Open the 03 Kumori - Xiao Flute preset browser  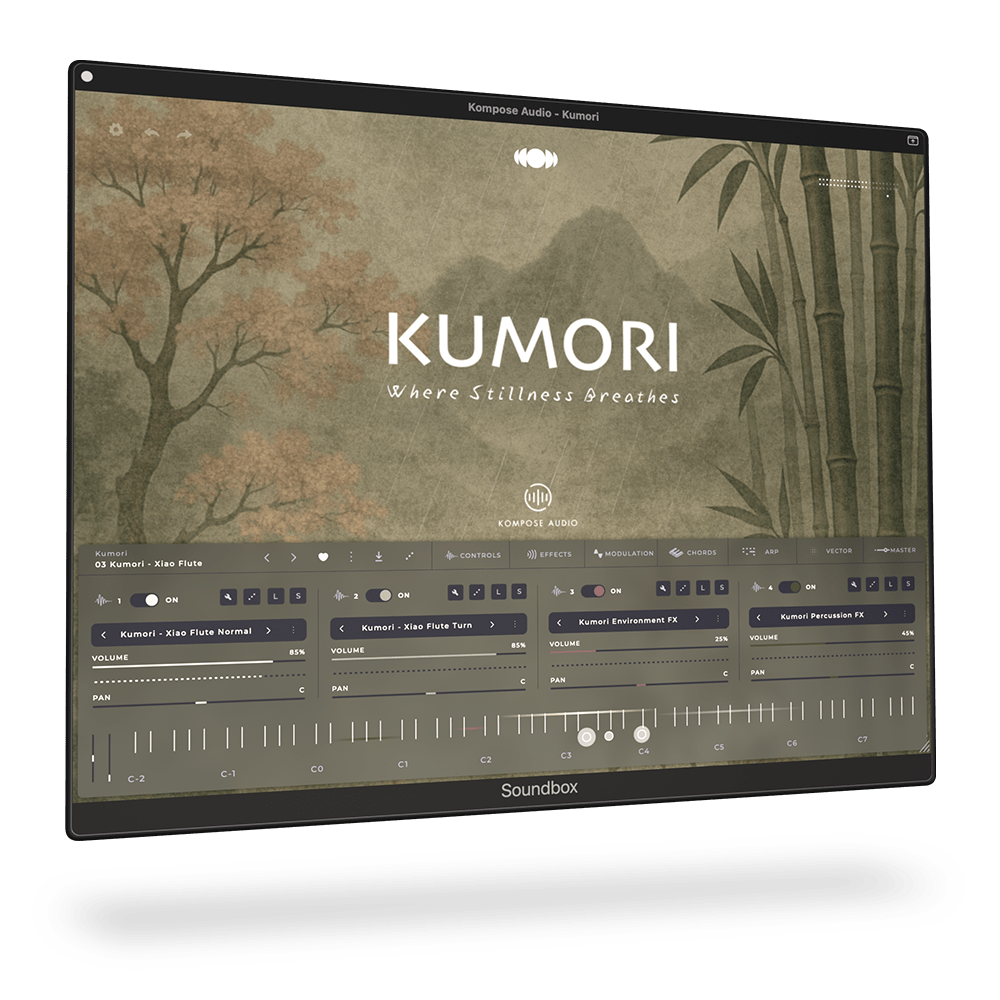(x=149, y=564)
